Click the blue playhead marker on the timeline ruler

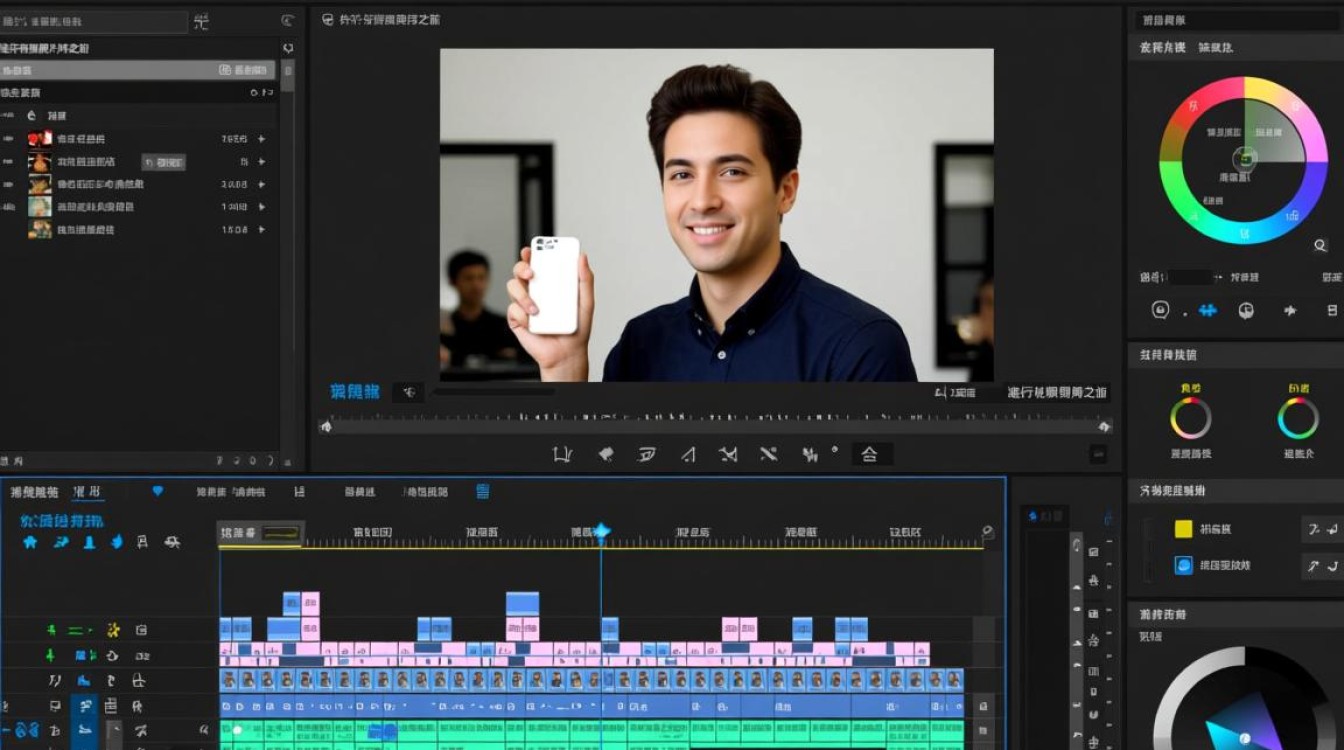click(601, 532)
